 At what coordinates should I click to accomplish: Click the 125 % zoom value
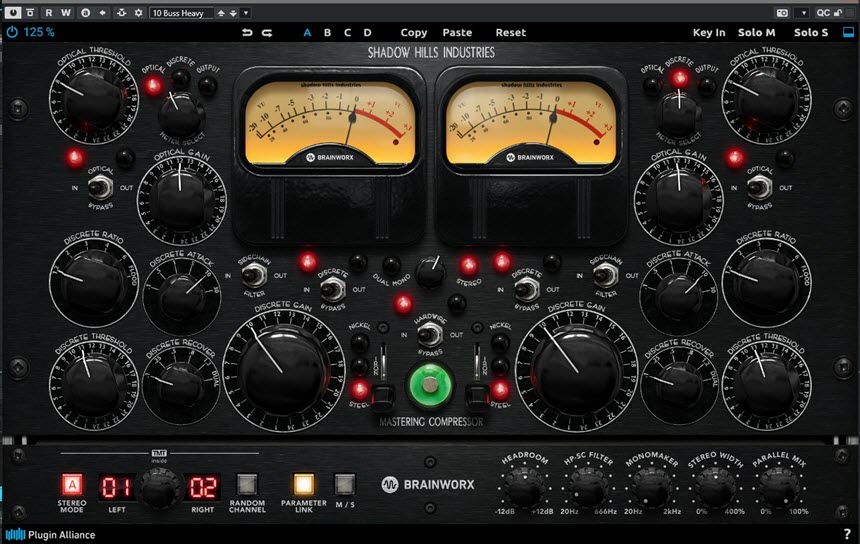[38, 32]
